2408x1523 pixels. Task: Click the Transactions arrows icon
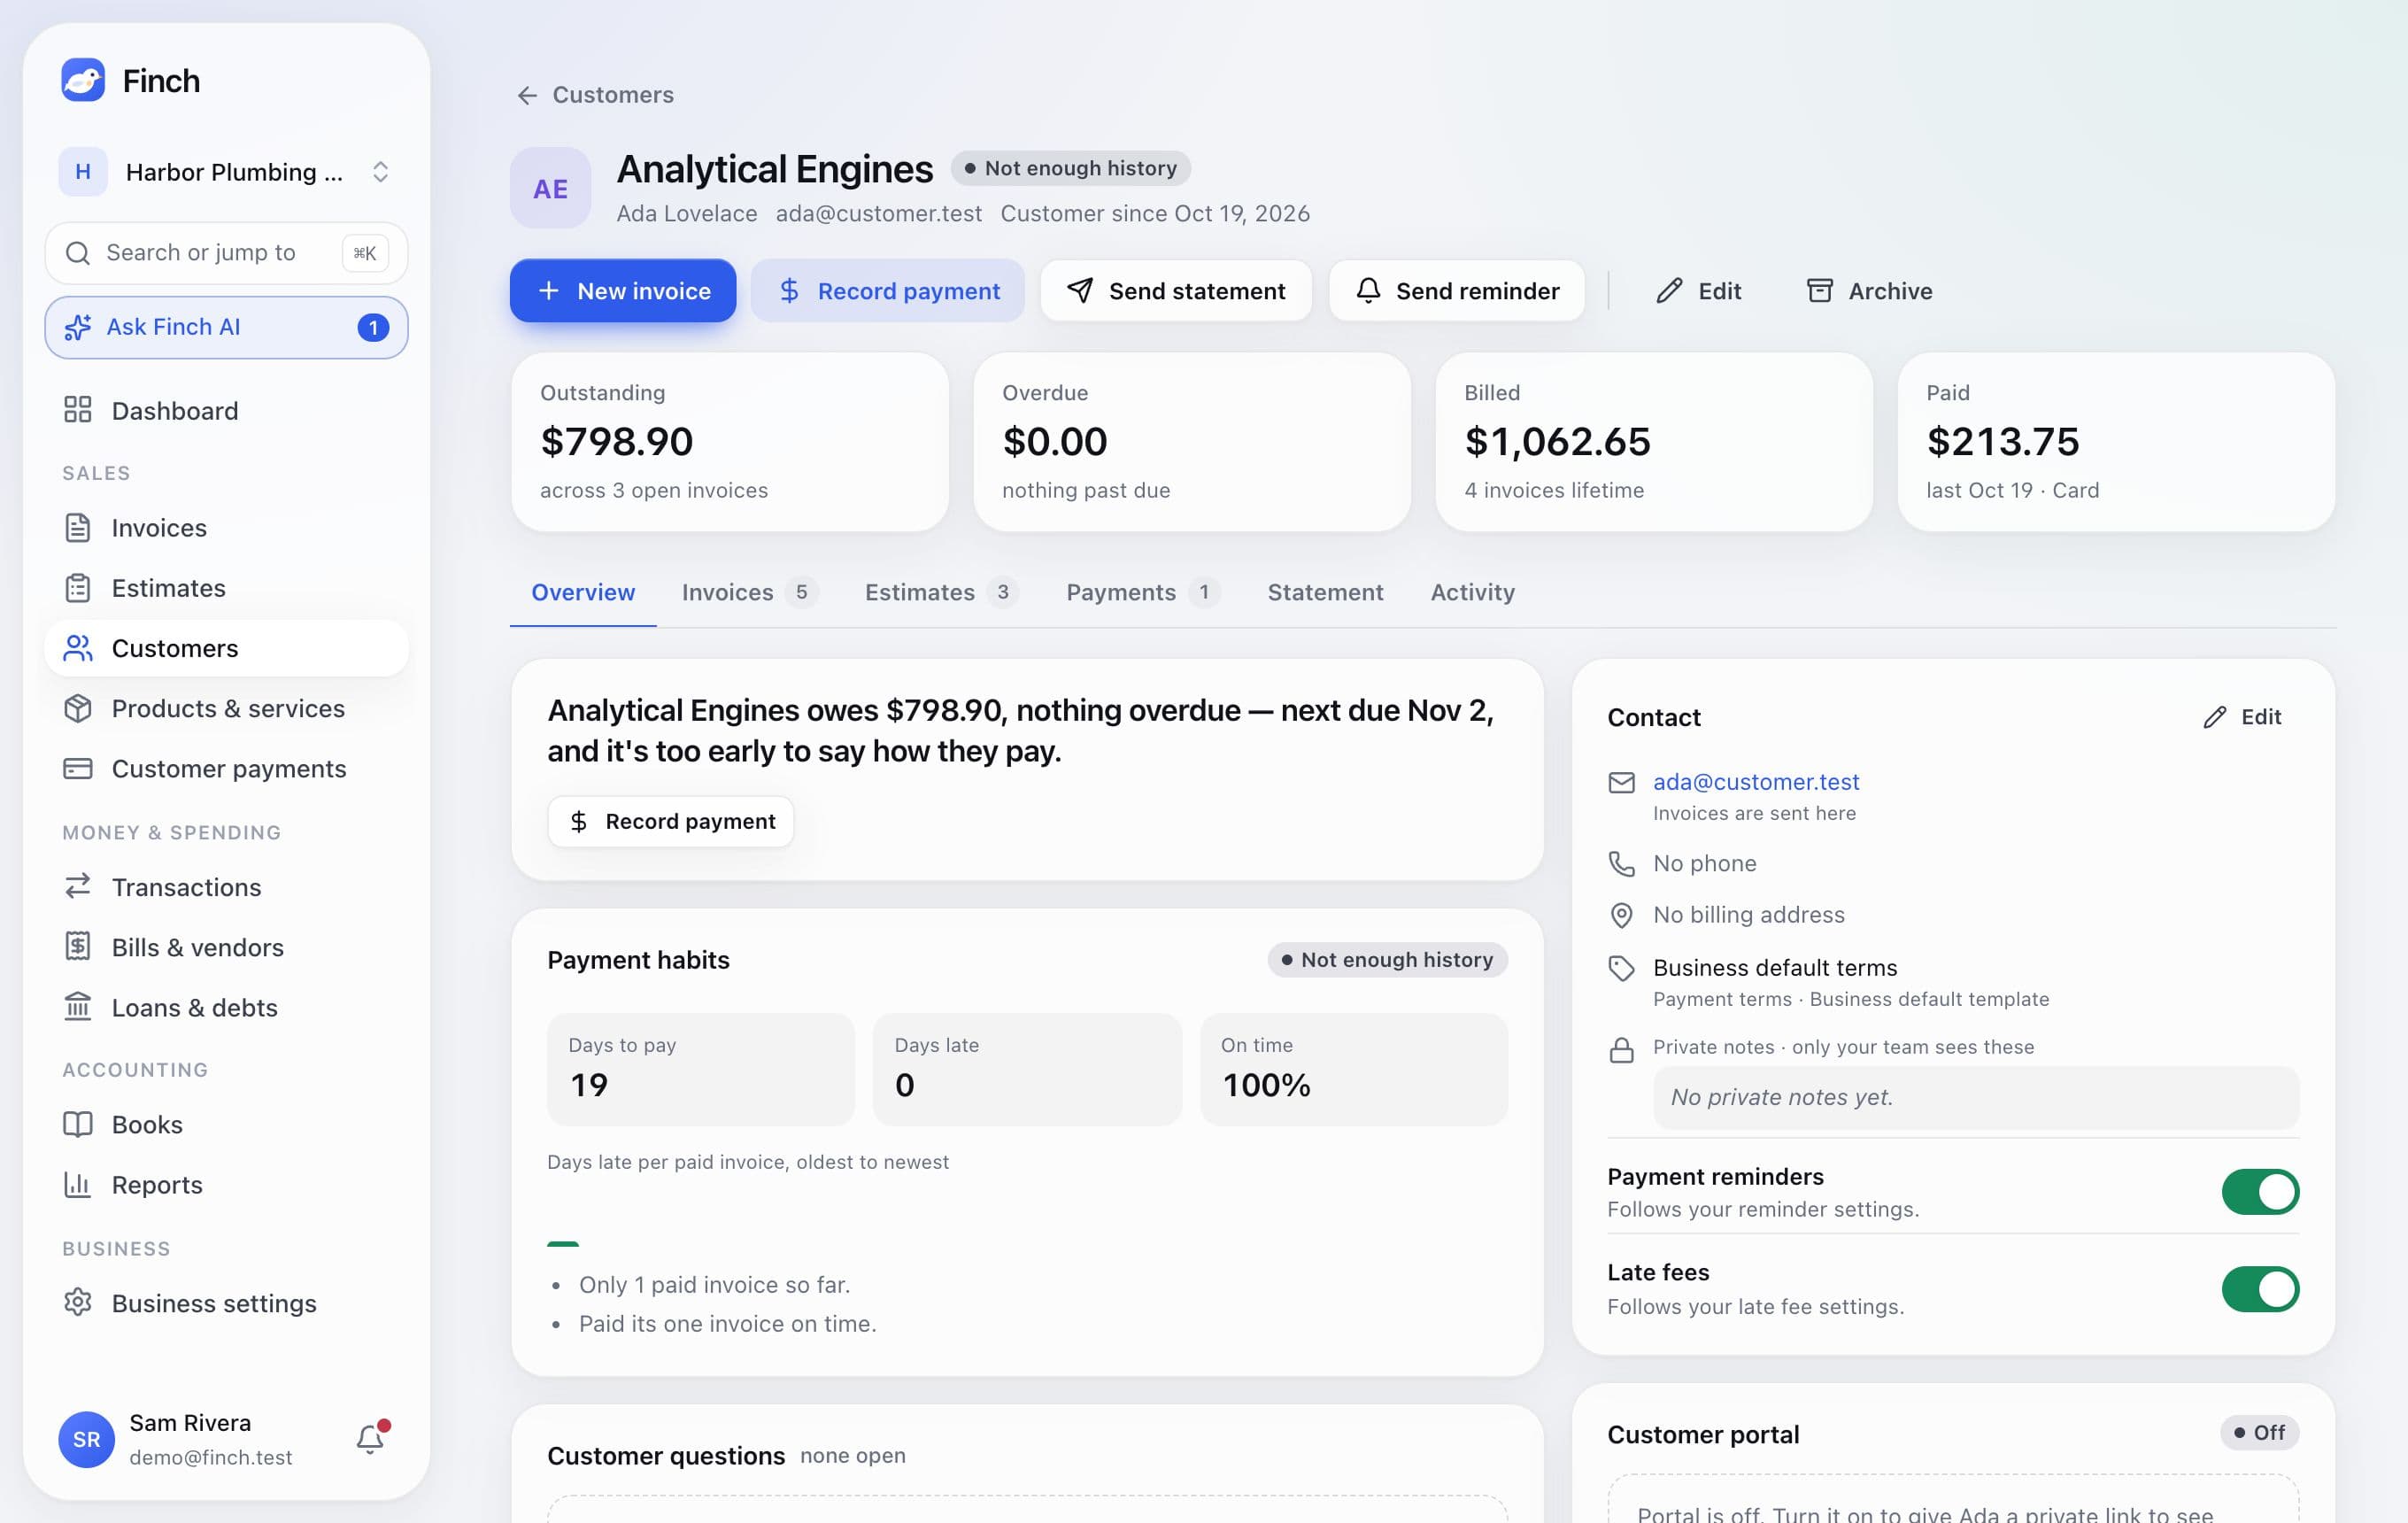(77, 886)
